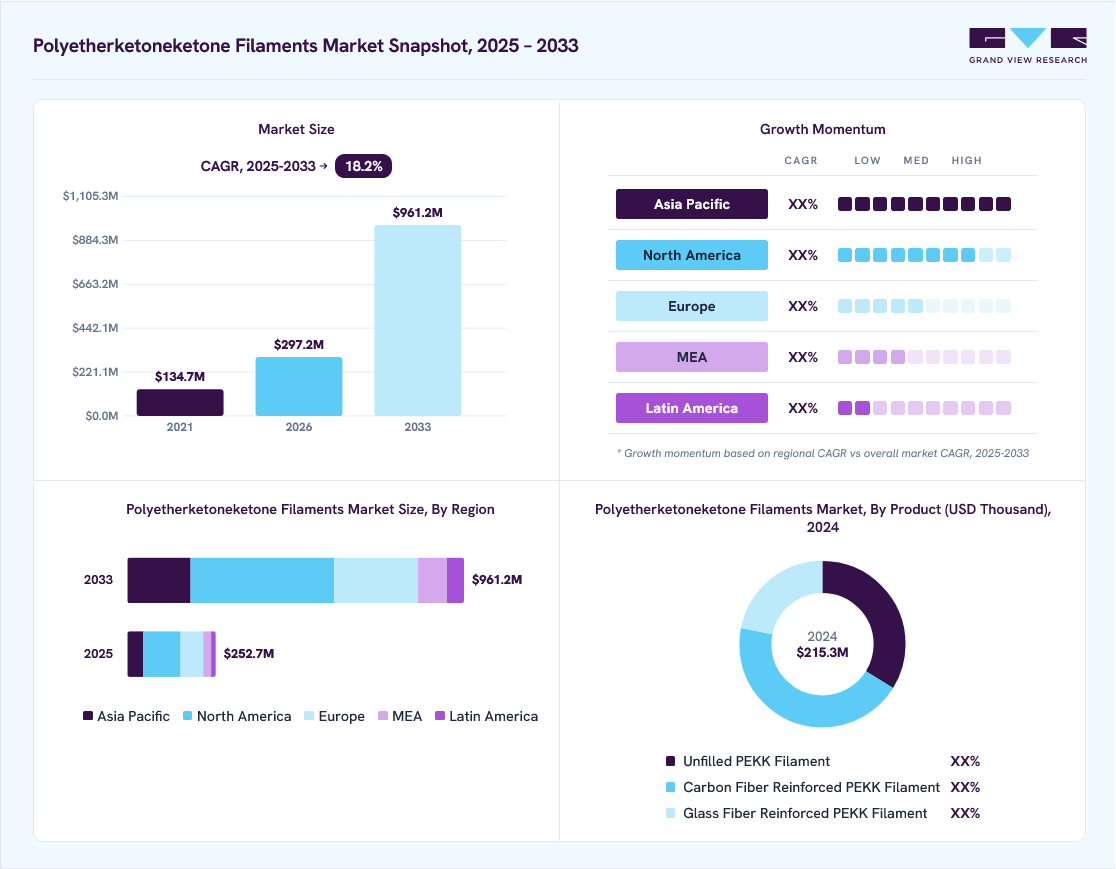This screenshot has height=869, width=1116.
Task: Click the Growth Momentum panel title
Action: [x=823, y=130]
